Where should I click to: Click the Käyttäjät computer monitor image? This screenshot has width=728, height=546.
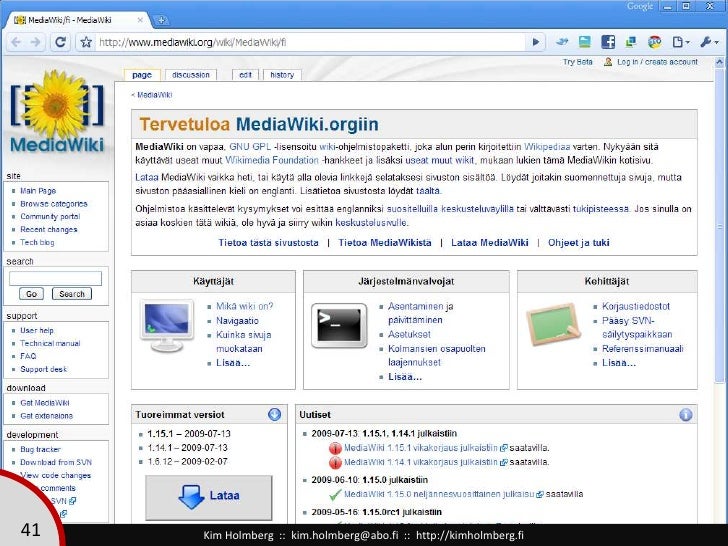click(167, 326)
